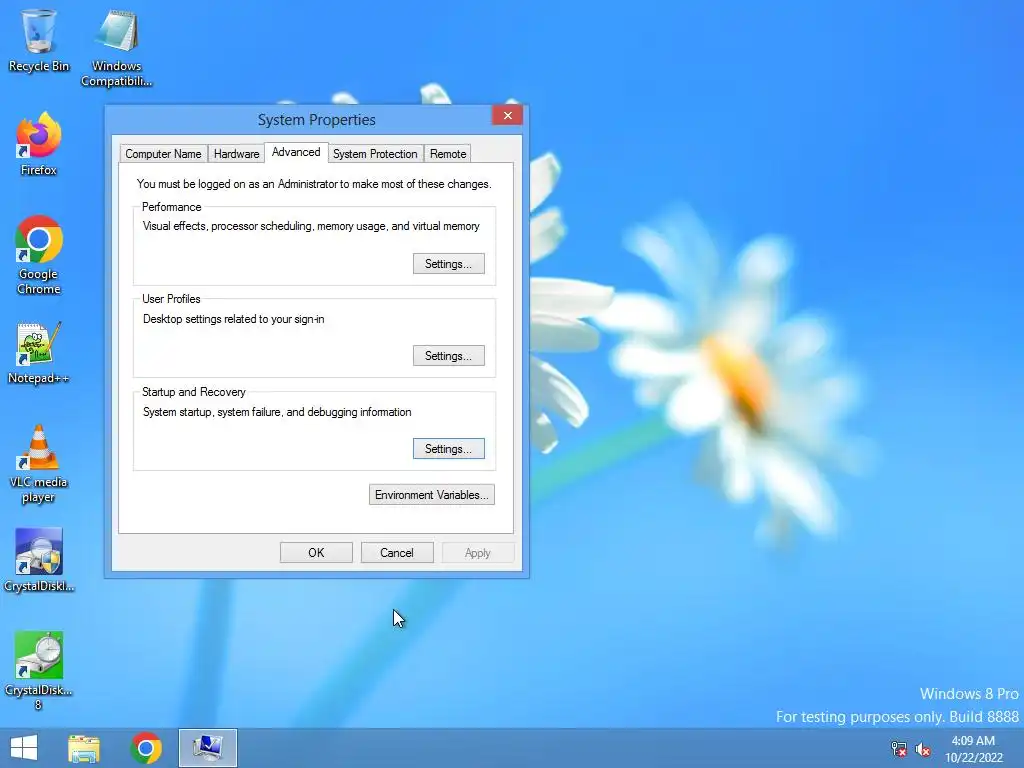The image size is (1024, 768).
Task: Switch to the Computer Name tab
Action: pyautogui.click(x=163, y=154)
